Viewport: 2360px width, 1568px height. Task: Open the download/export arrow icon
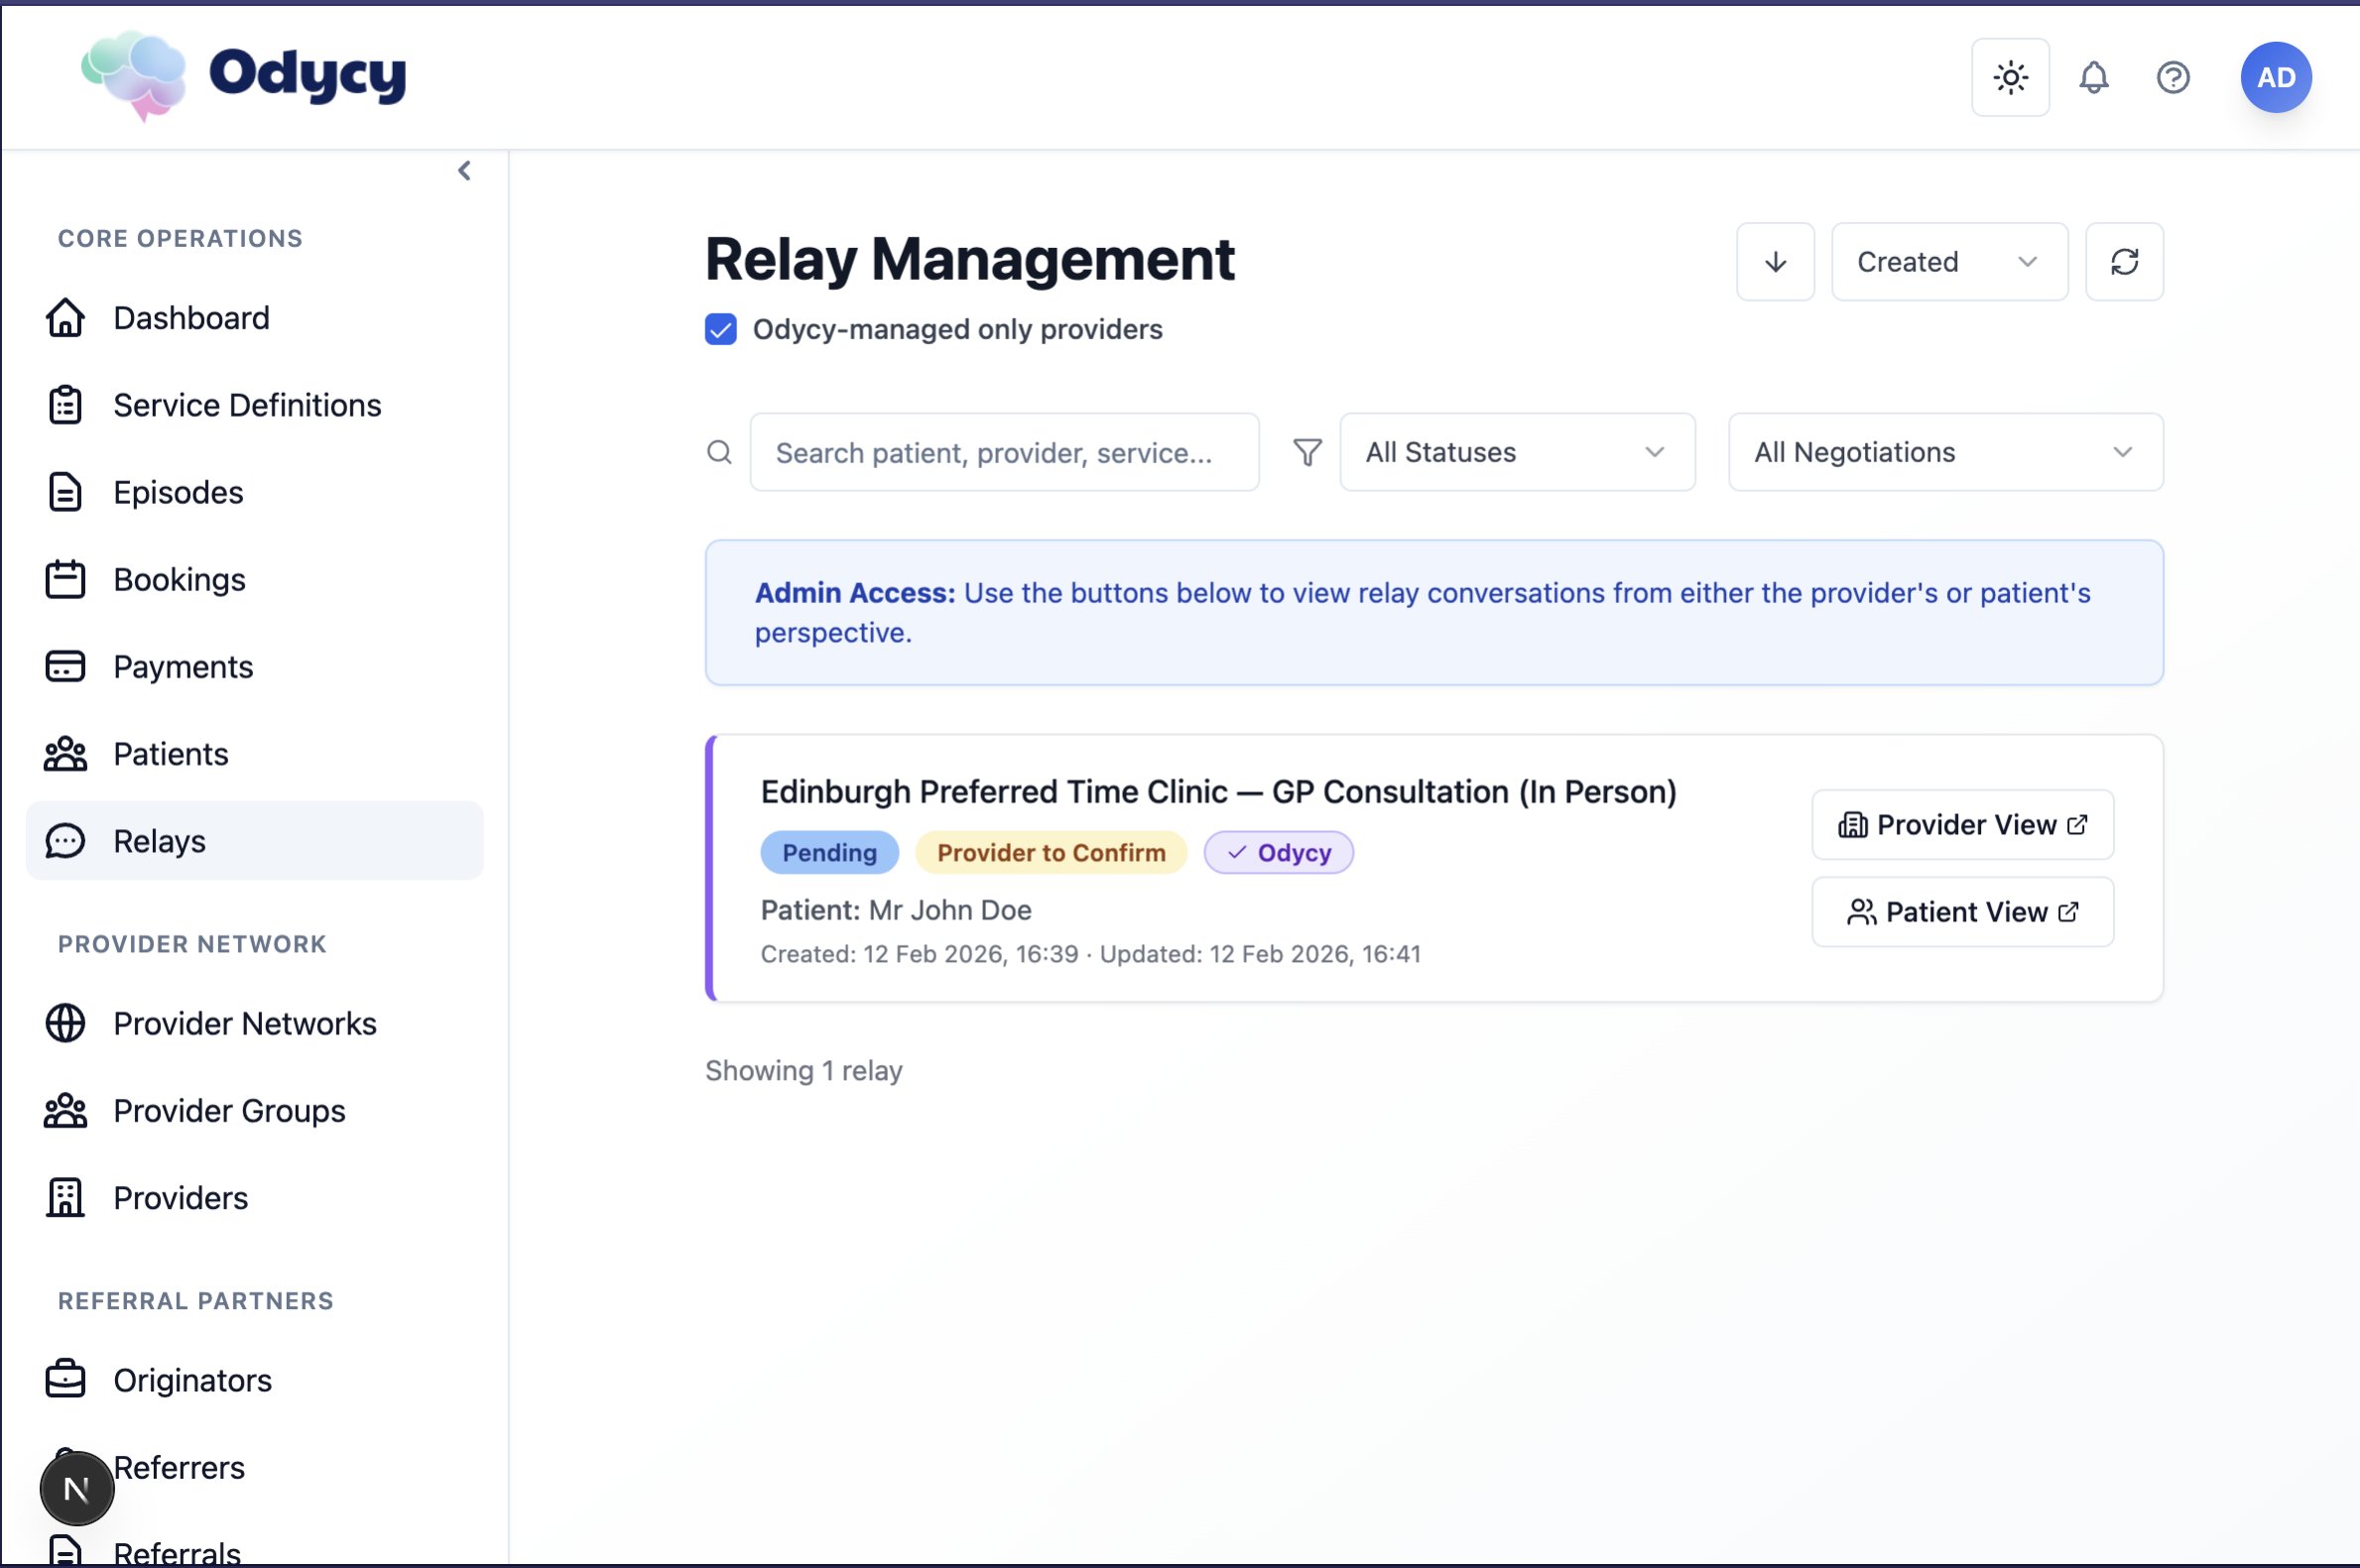coord(1775,261)
